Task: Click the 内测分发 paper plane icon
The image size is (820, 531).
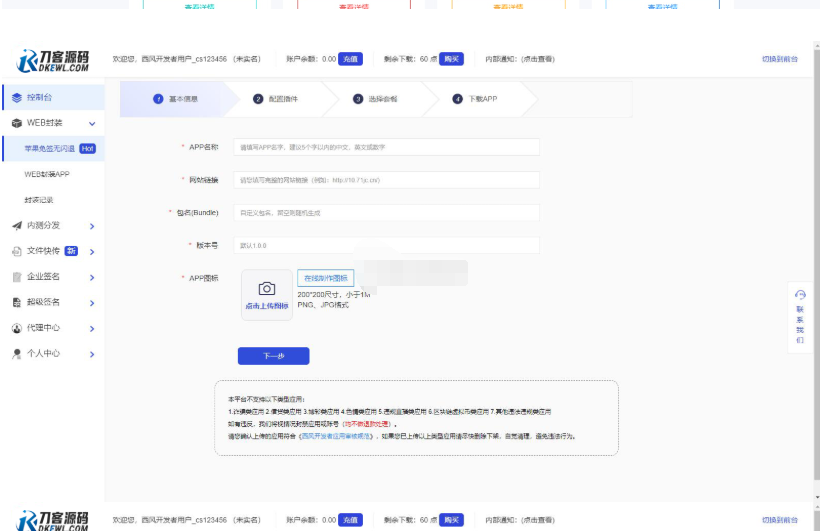Action: (17, 225)
